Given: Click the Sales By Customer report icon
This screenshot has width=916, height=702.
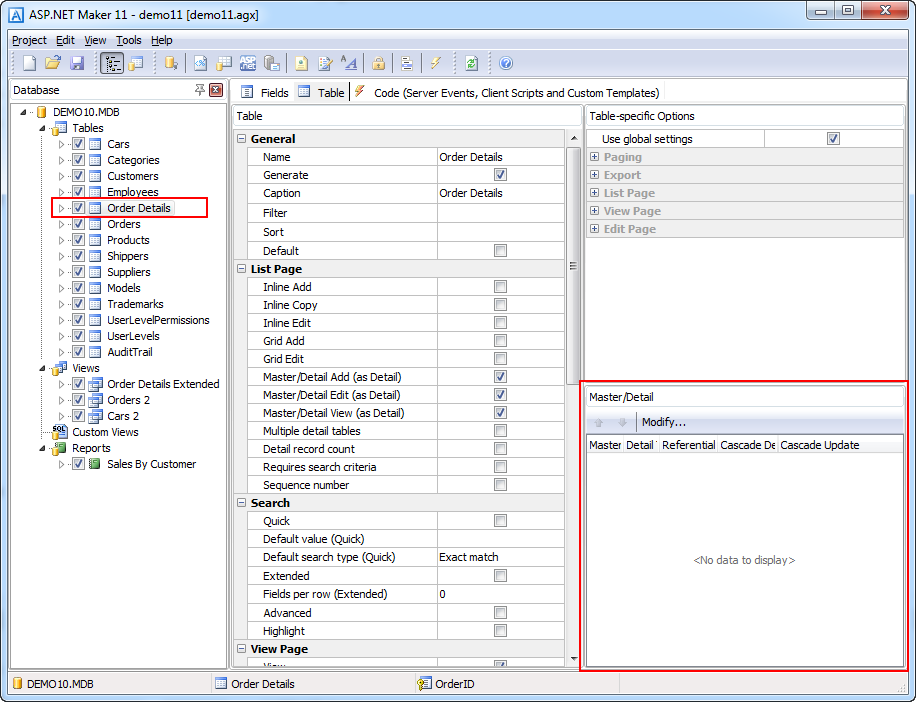Looking at the screenshot, I should coord(95,464).
